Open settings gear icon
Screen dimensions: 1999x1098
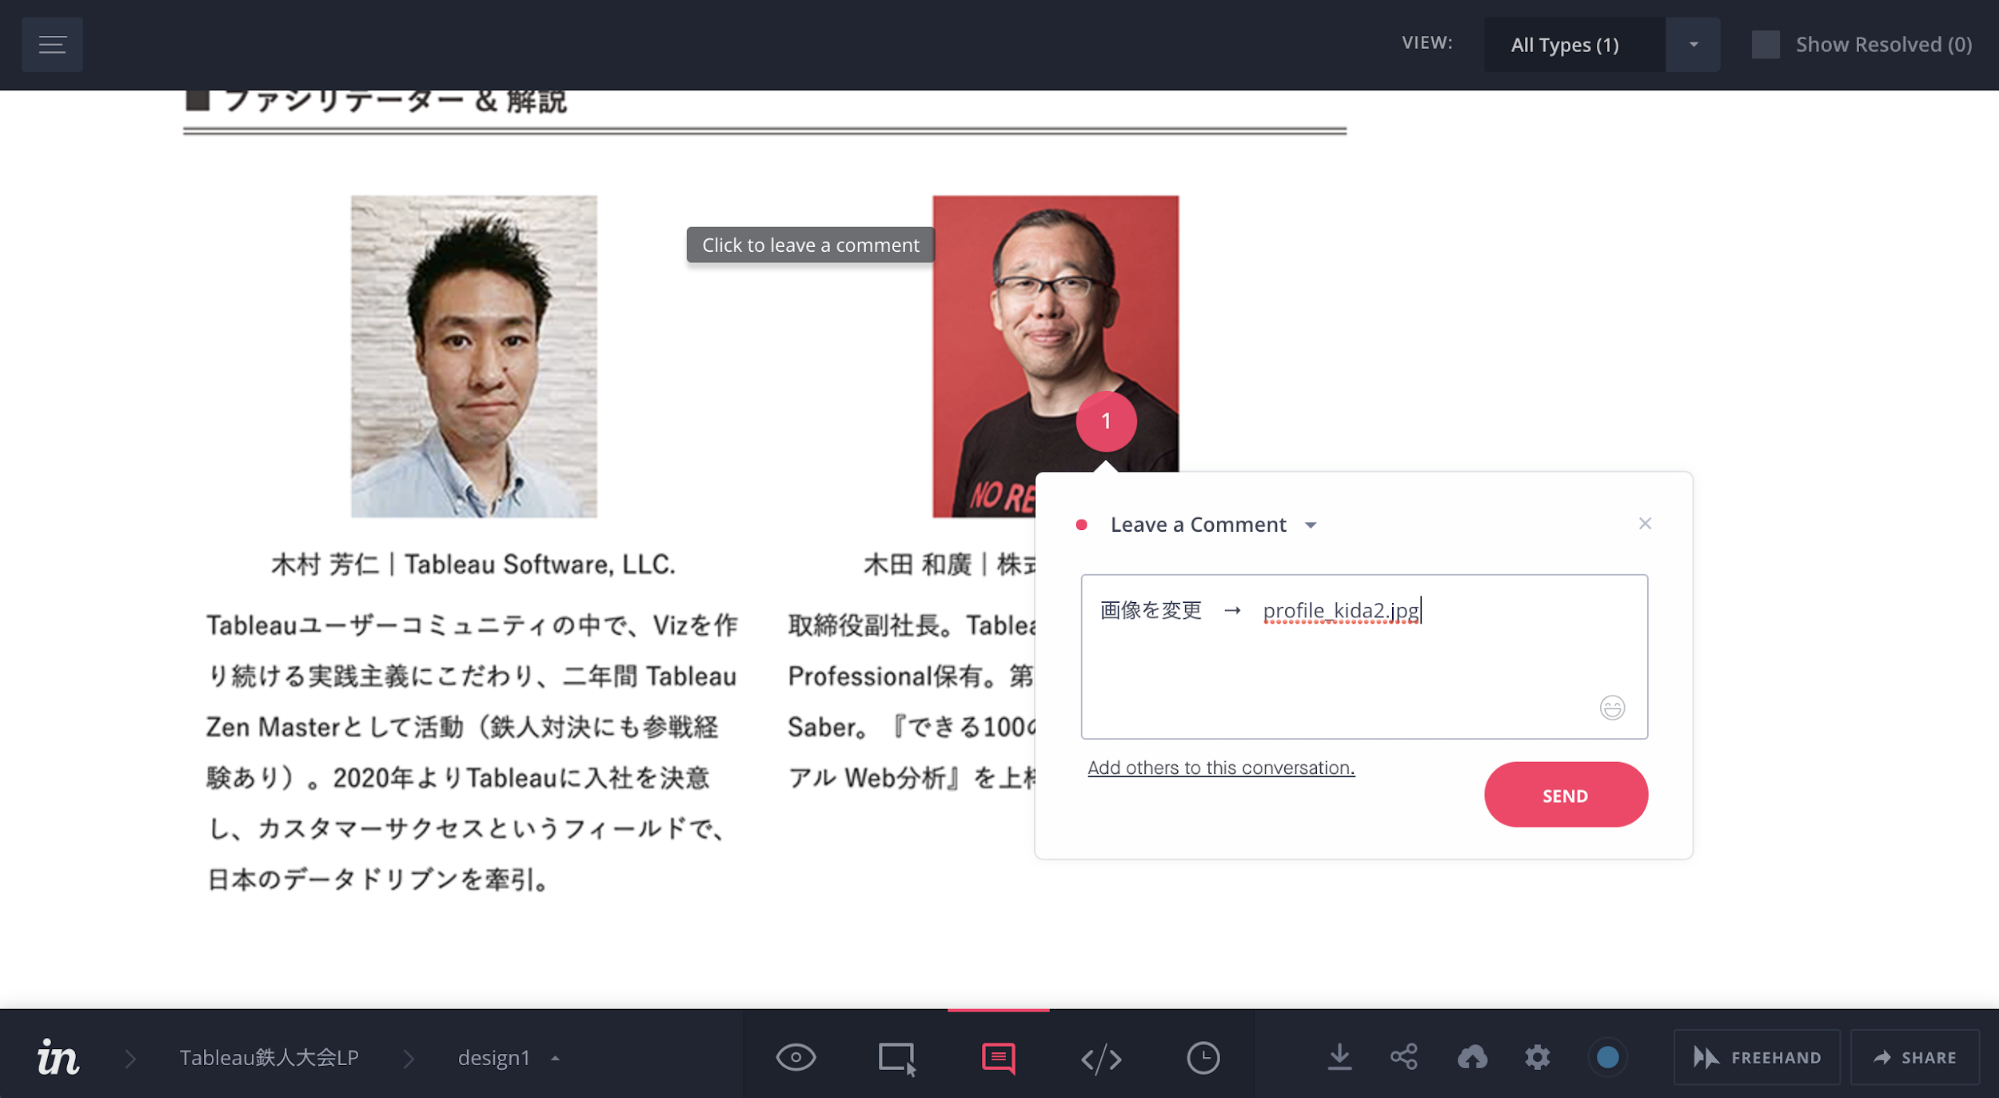pos(1537,1057)
